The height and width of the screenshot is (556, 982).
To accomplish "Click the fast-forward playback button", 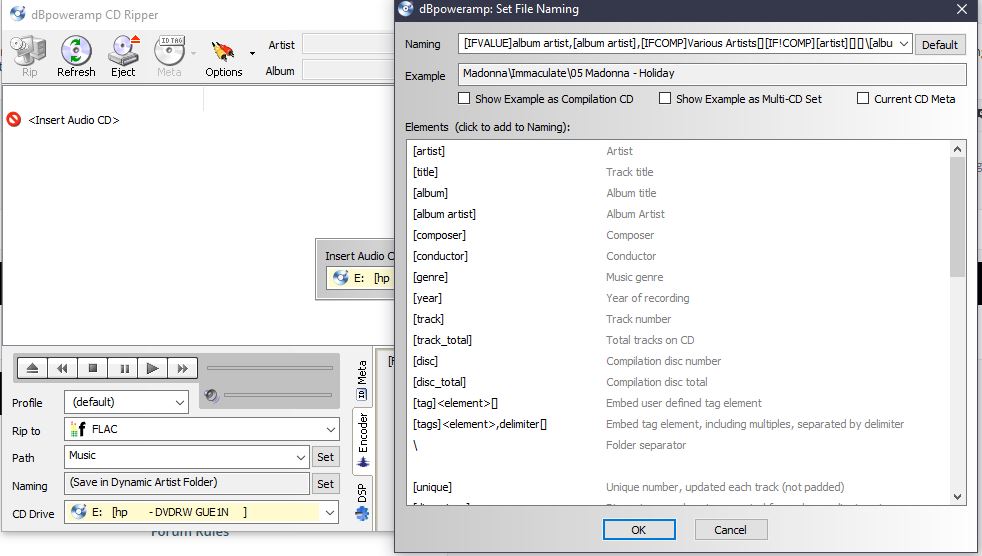I will 183,368.
